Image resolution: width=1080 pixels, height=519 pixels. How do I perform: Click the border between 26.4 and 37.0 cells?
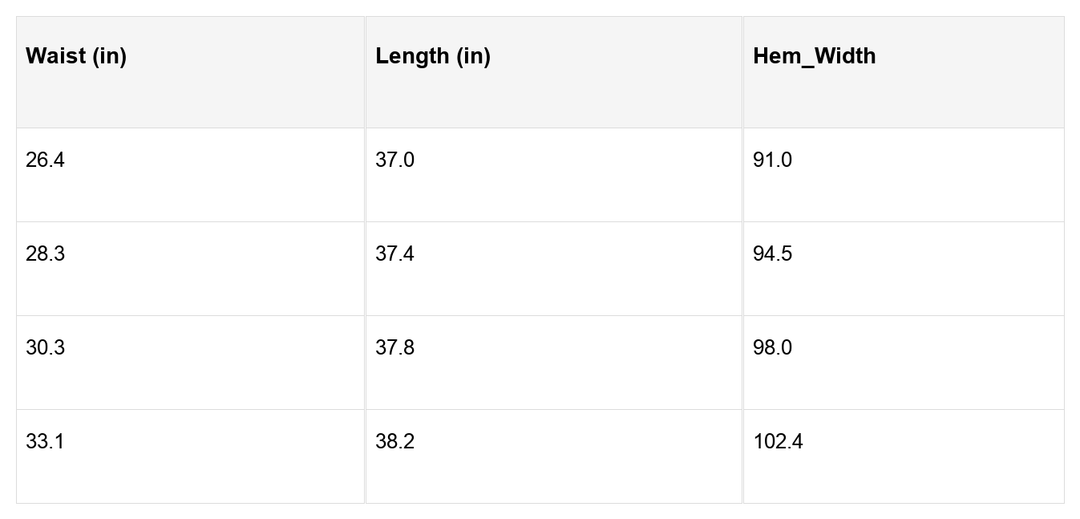coord(365,175)
